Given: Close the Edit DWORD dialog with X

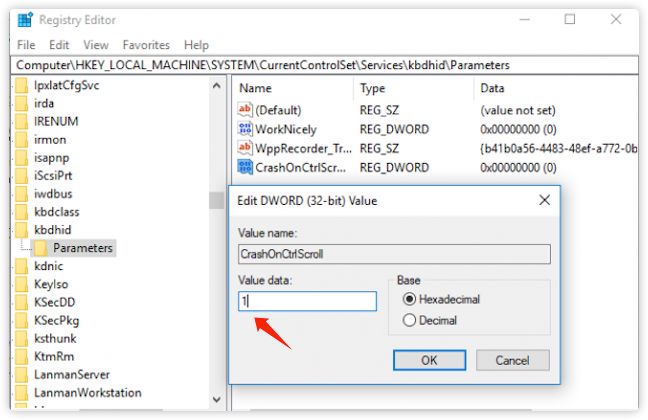Looking at the screenshot, I should (x=545, y=200).
